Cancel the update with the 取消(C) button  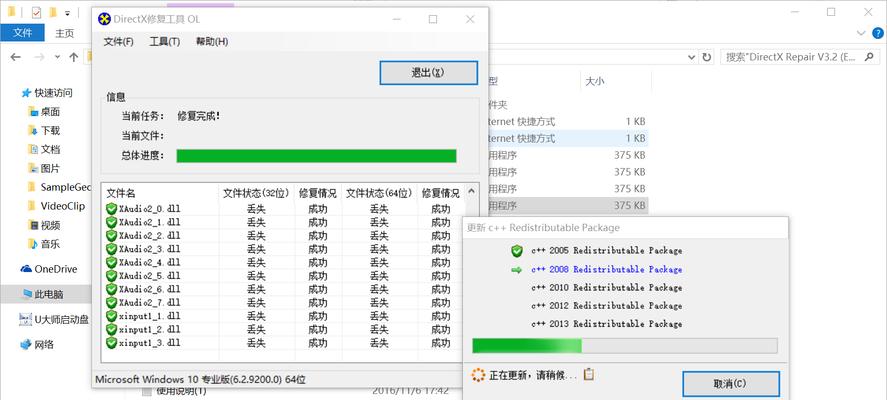tap(731, 384)
